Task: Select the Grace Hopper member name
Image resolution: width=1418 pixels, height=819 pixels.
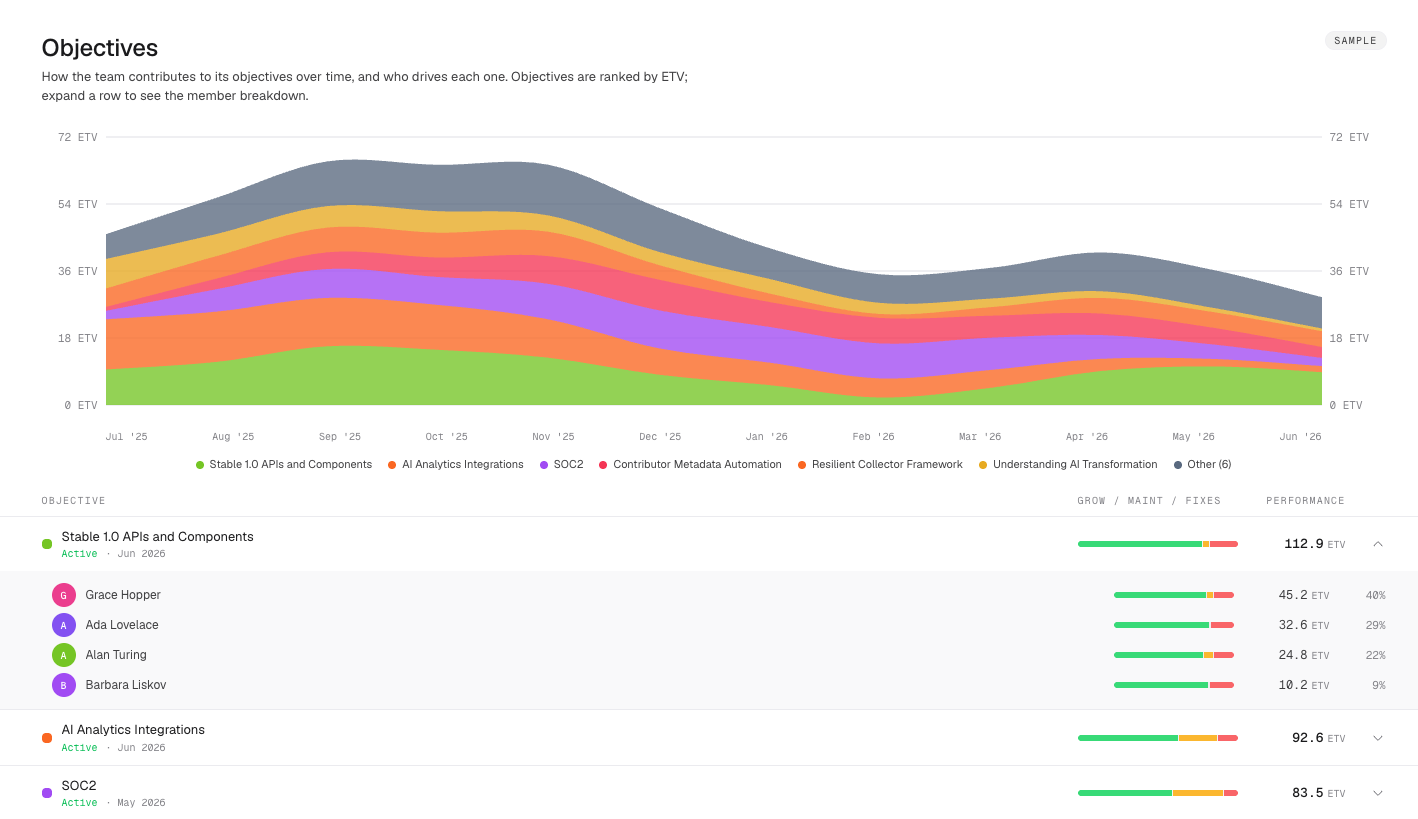Action: pos(123,595)
